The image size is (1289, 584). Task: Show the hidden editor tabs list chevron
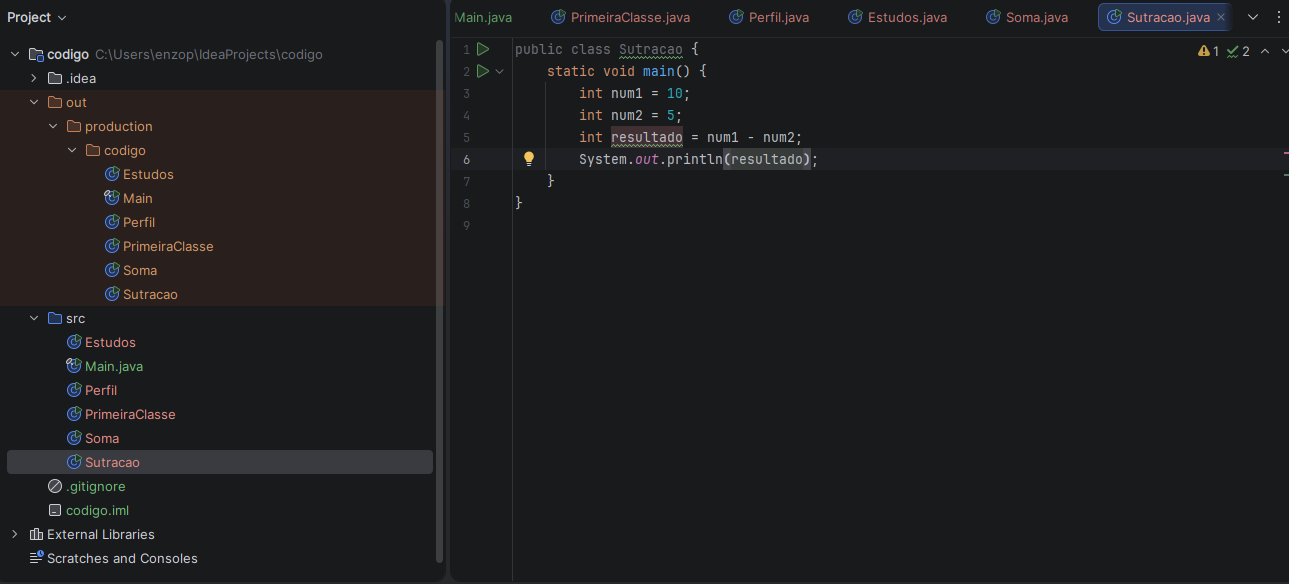click(x=1253, y=17)
